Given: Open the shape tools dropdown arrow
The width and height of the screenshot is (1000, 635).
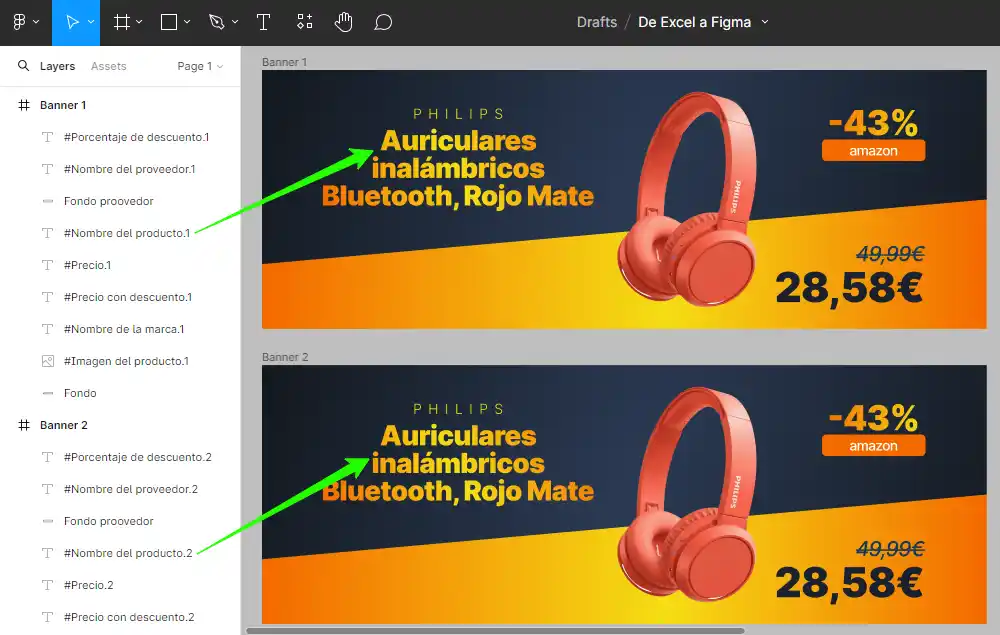Looking at the screenshot, I should click(186, 22).
